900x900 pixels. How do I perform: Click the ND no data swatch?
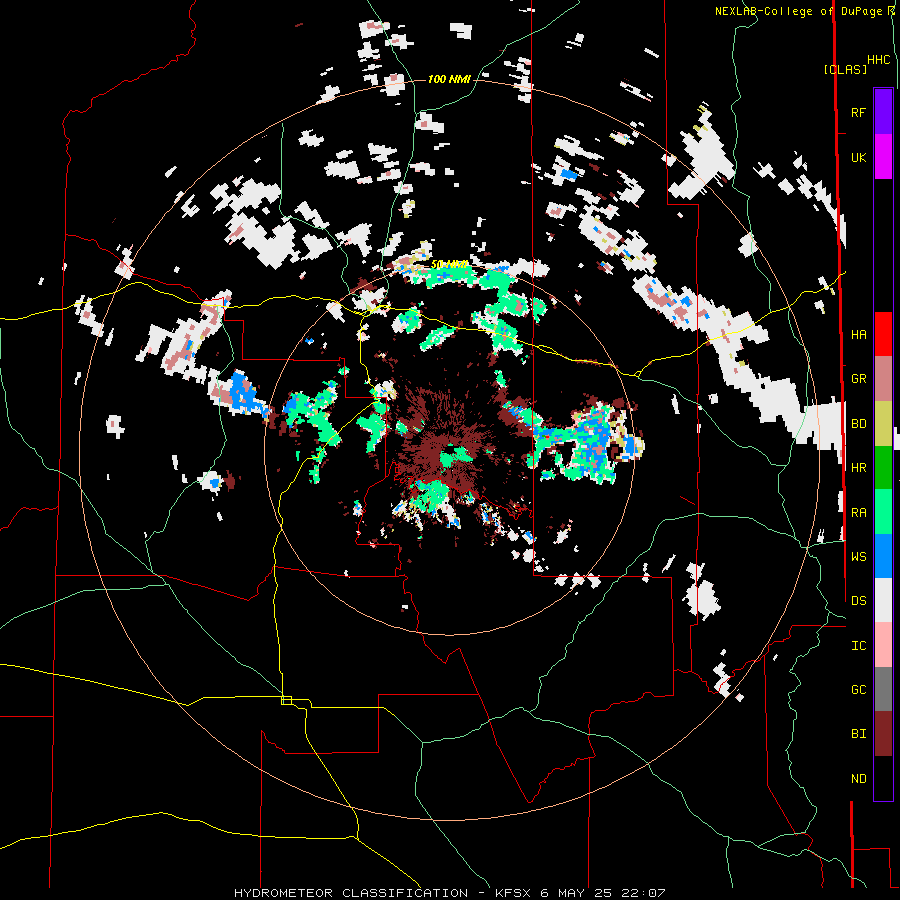tap(883, 778)
